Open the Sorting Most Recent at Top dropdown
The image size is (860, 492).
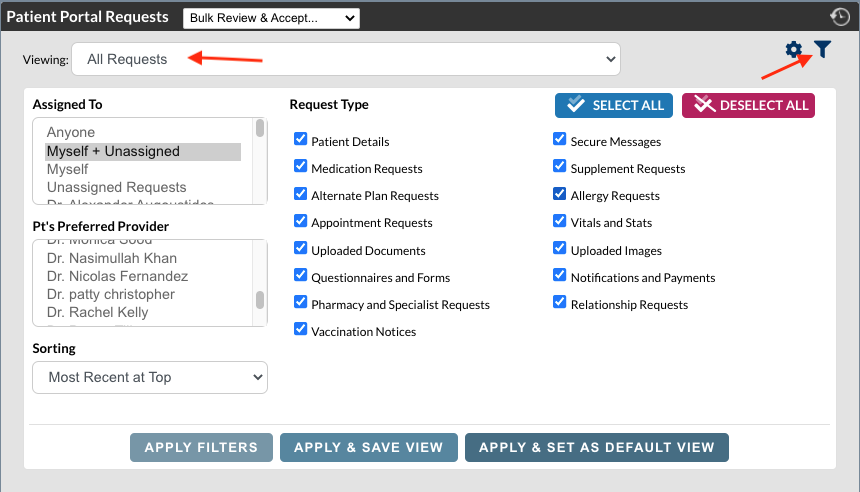pos(150,377)
